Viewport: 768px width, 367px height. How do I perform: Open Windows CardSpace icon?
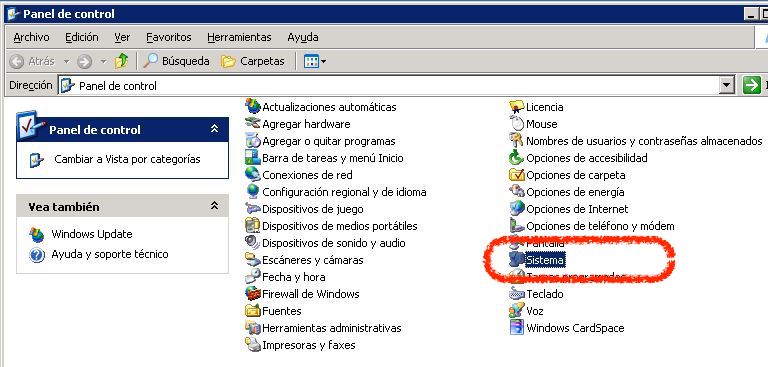(517, 327)
